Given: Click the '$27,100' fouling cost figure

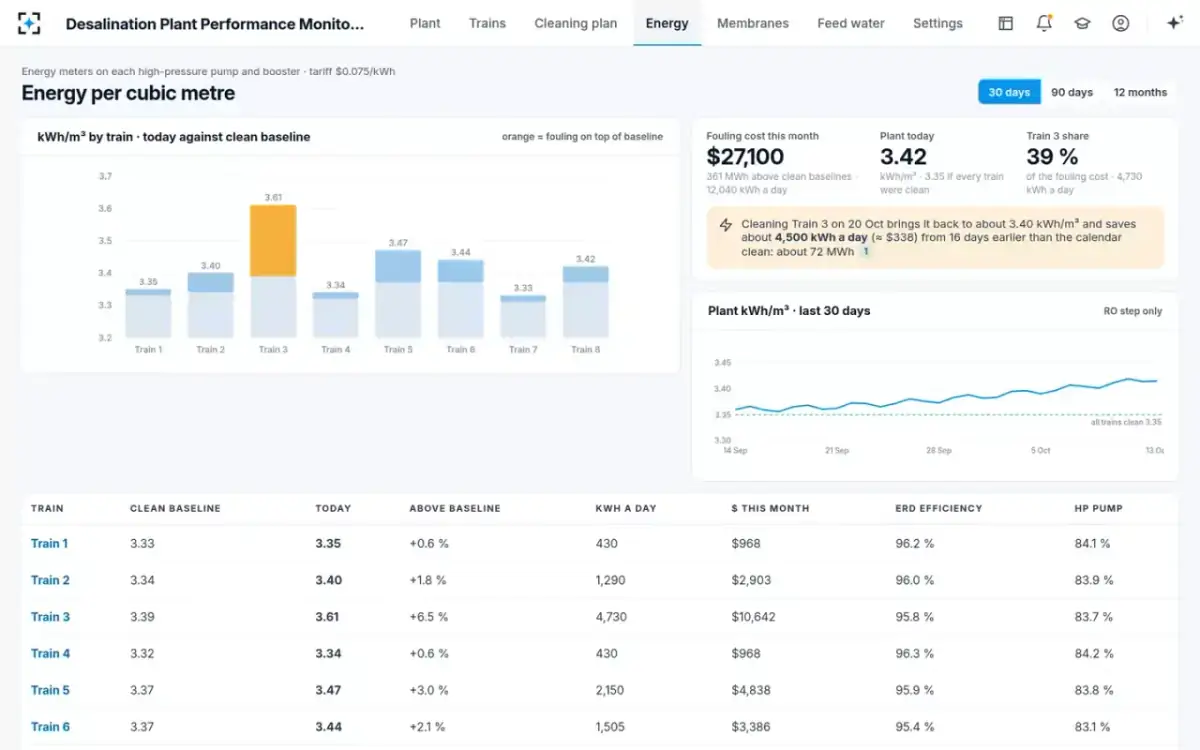Looking at the screenshot, I should coord(745,157).
